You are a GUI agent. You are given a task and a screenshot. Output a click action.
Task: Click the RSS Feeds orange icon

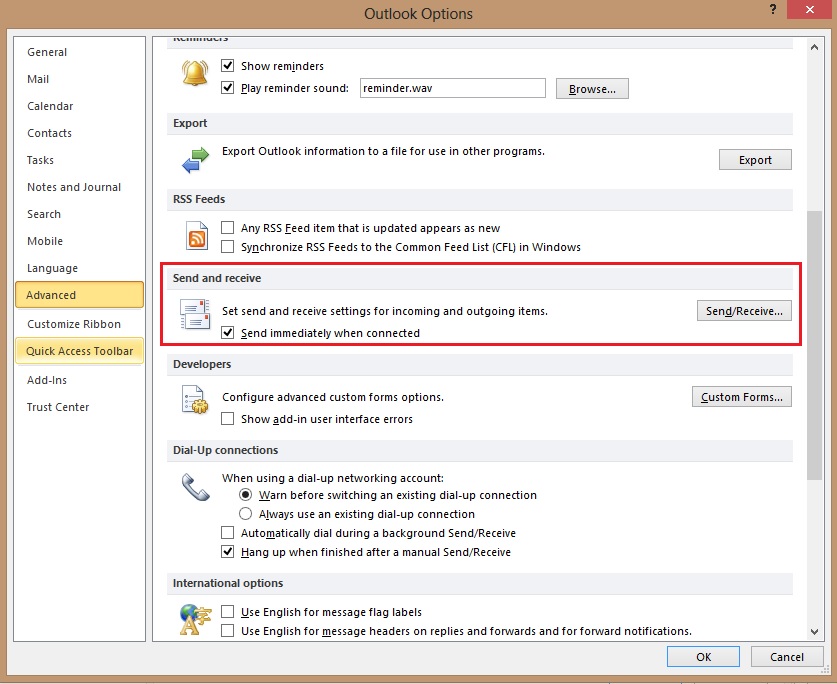point(196,235)
